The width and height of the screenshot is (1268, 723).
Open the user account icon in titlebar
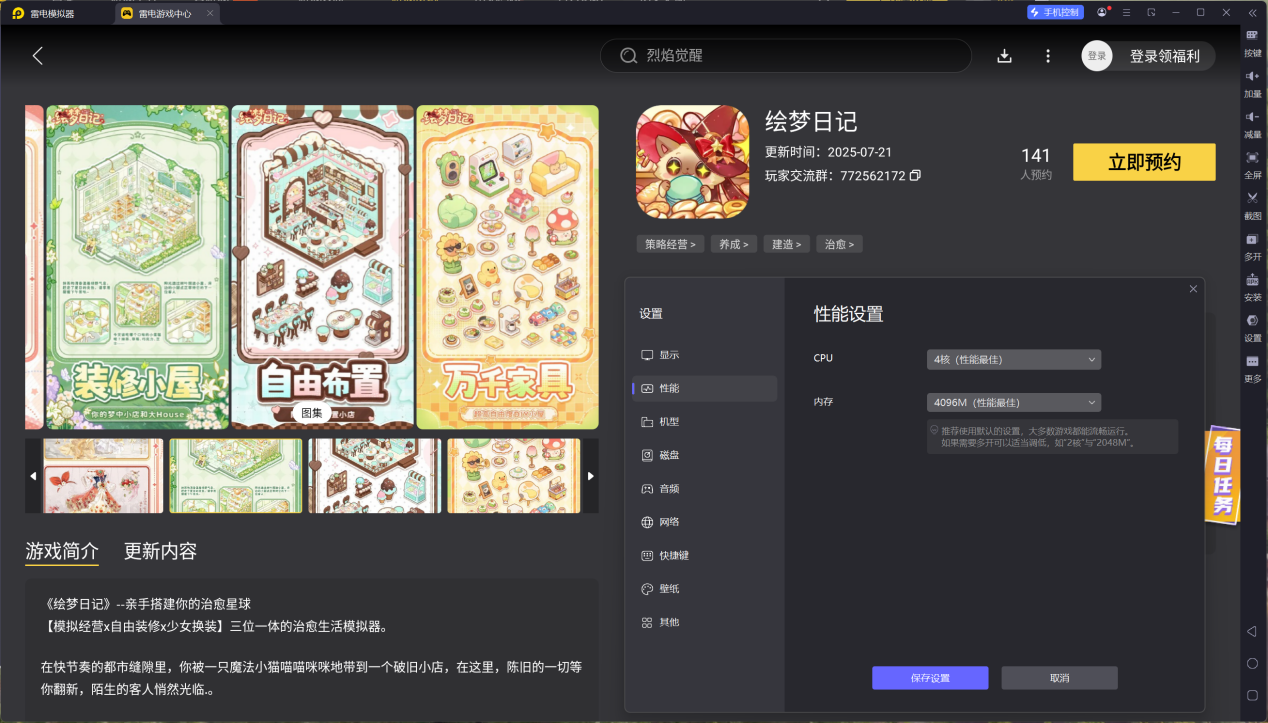[1102, 12]
